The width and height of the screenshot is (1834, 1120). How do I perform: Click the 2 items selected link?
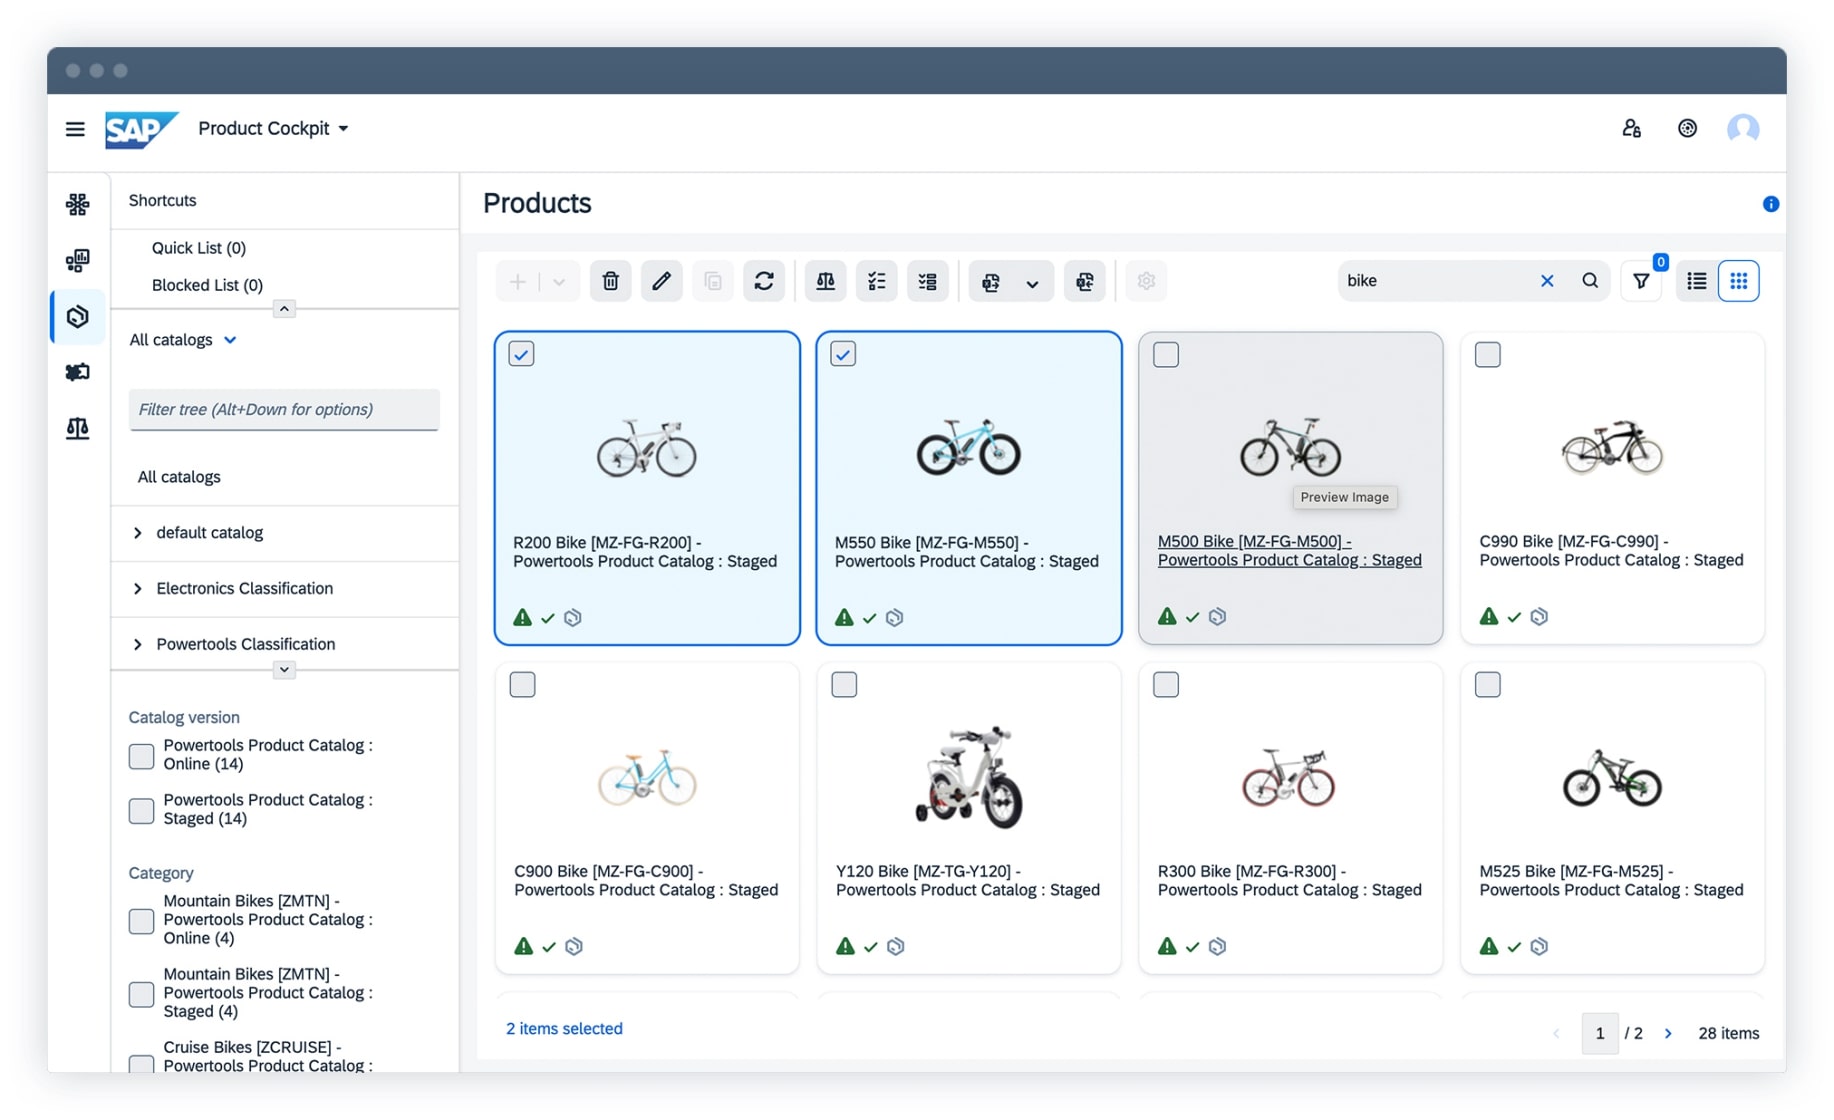pyautogui.click(x=564, y=1029)
